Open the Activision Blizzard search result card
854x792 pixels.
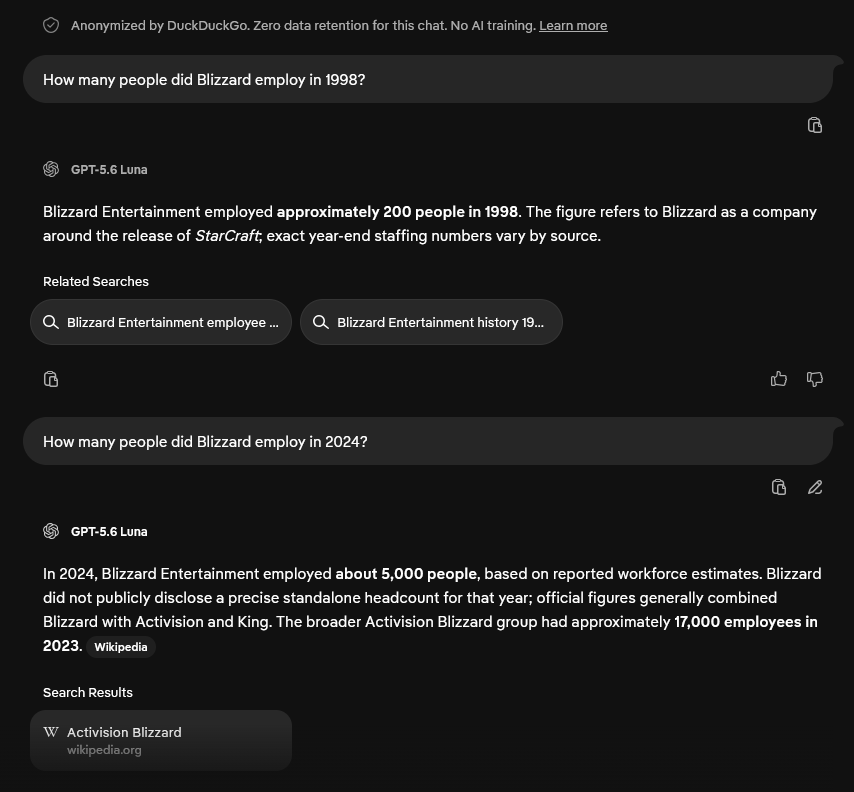pyautogui.click(x=161, y=740)
